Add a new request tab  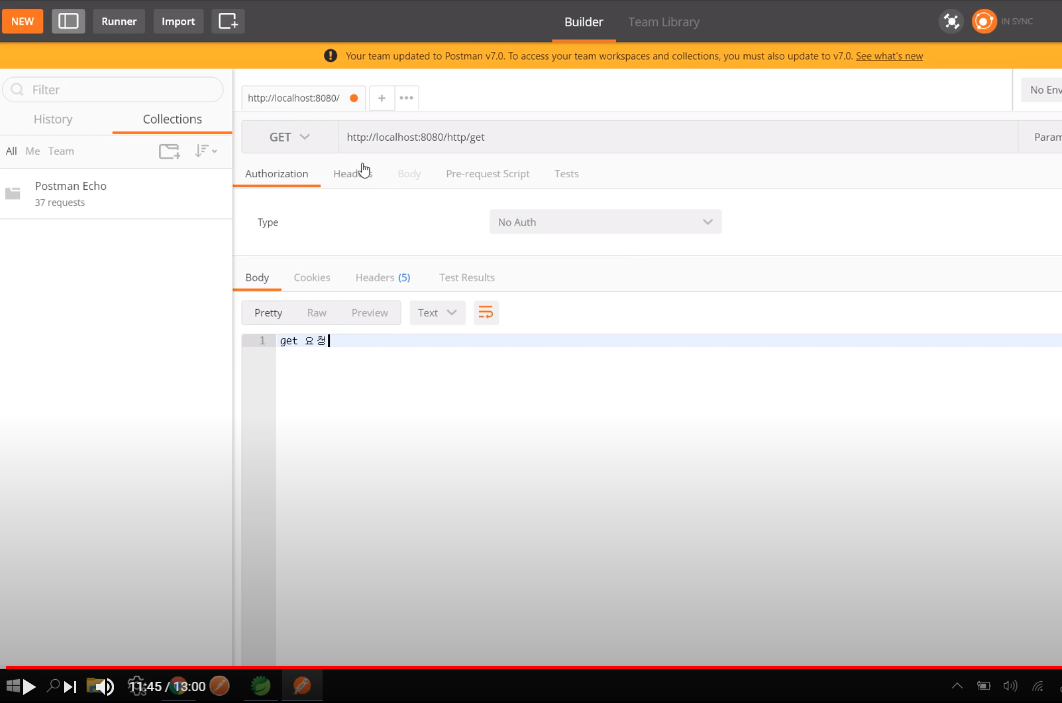pyautogui.click(x=381, y=98)
